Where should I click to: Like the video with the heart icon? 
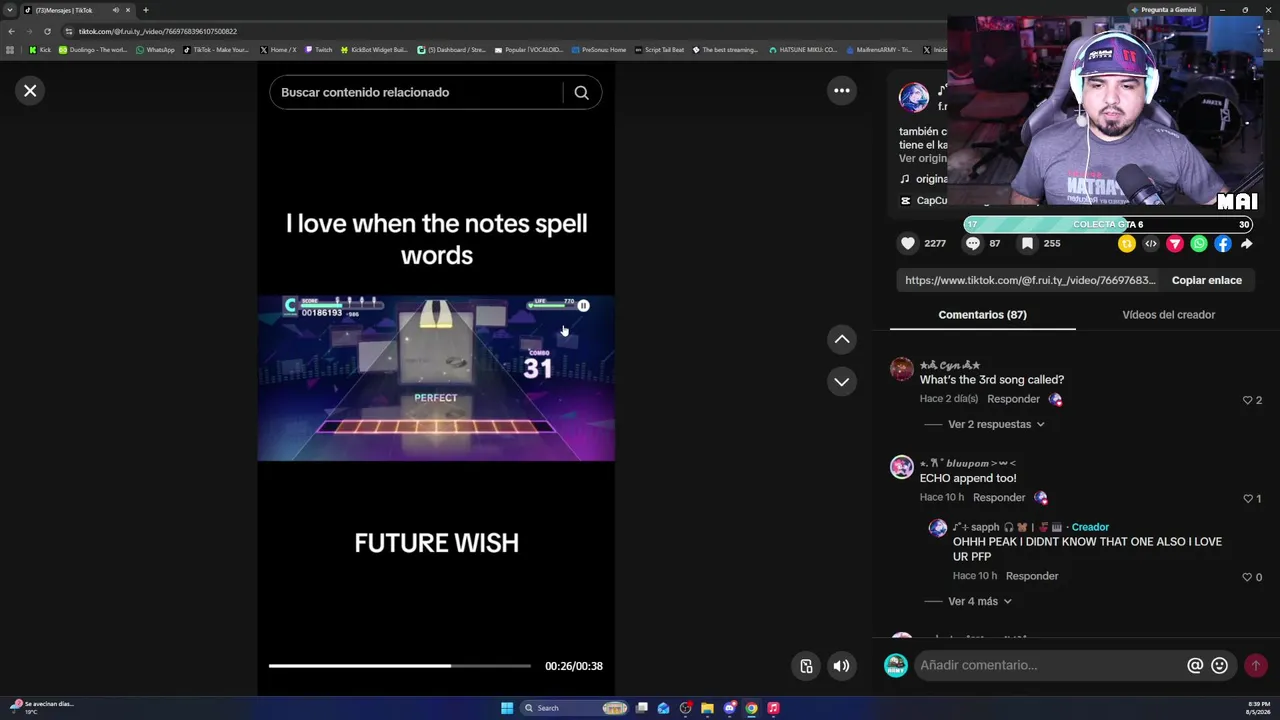[x=908, y=243]
